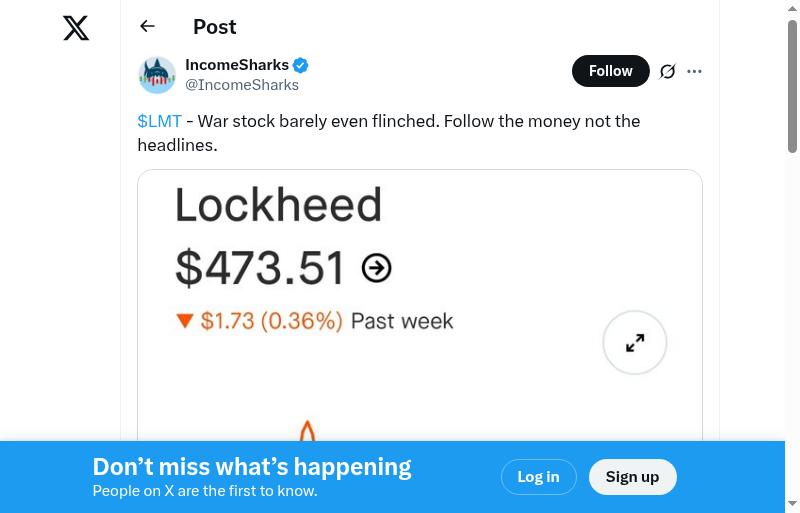Open the IncomeSharks profile avatar

point(157,75)
